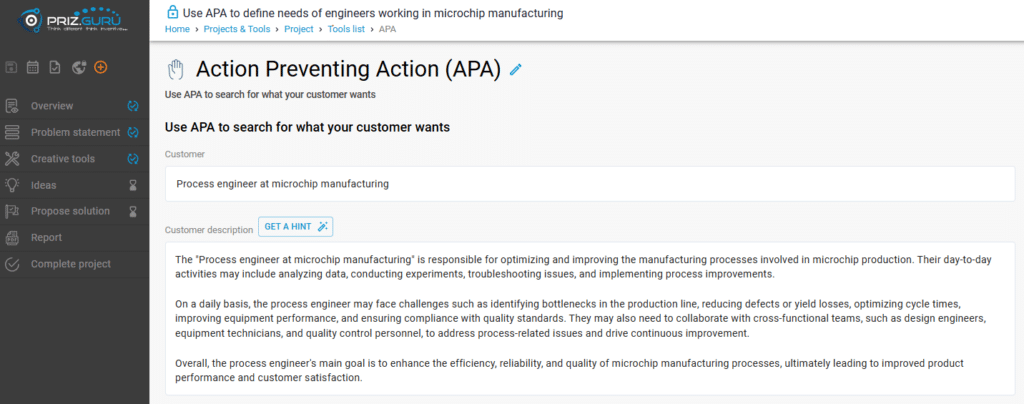Click the save disk icon in sidebar
Viewport: 1024px width, 404px height.
click(x=11, y=67)
